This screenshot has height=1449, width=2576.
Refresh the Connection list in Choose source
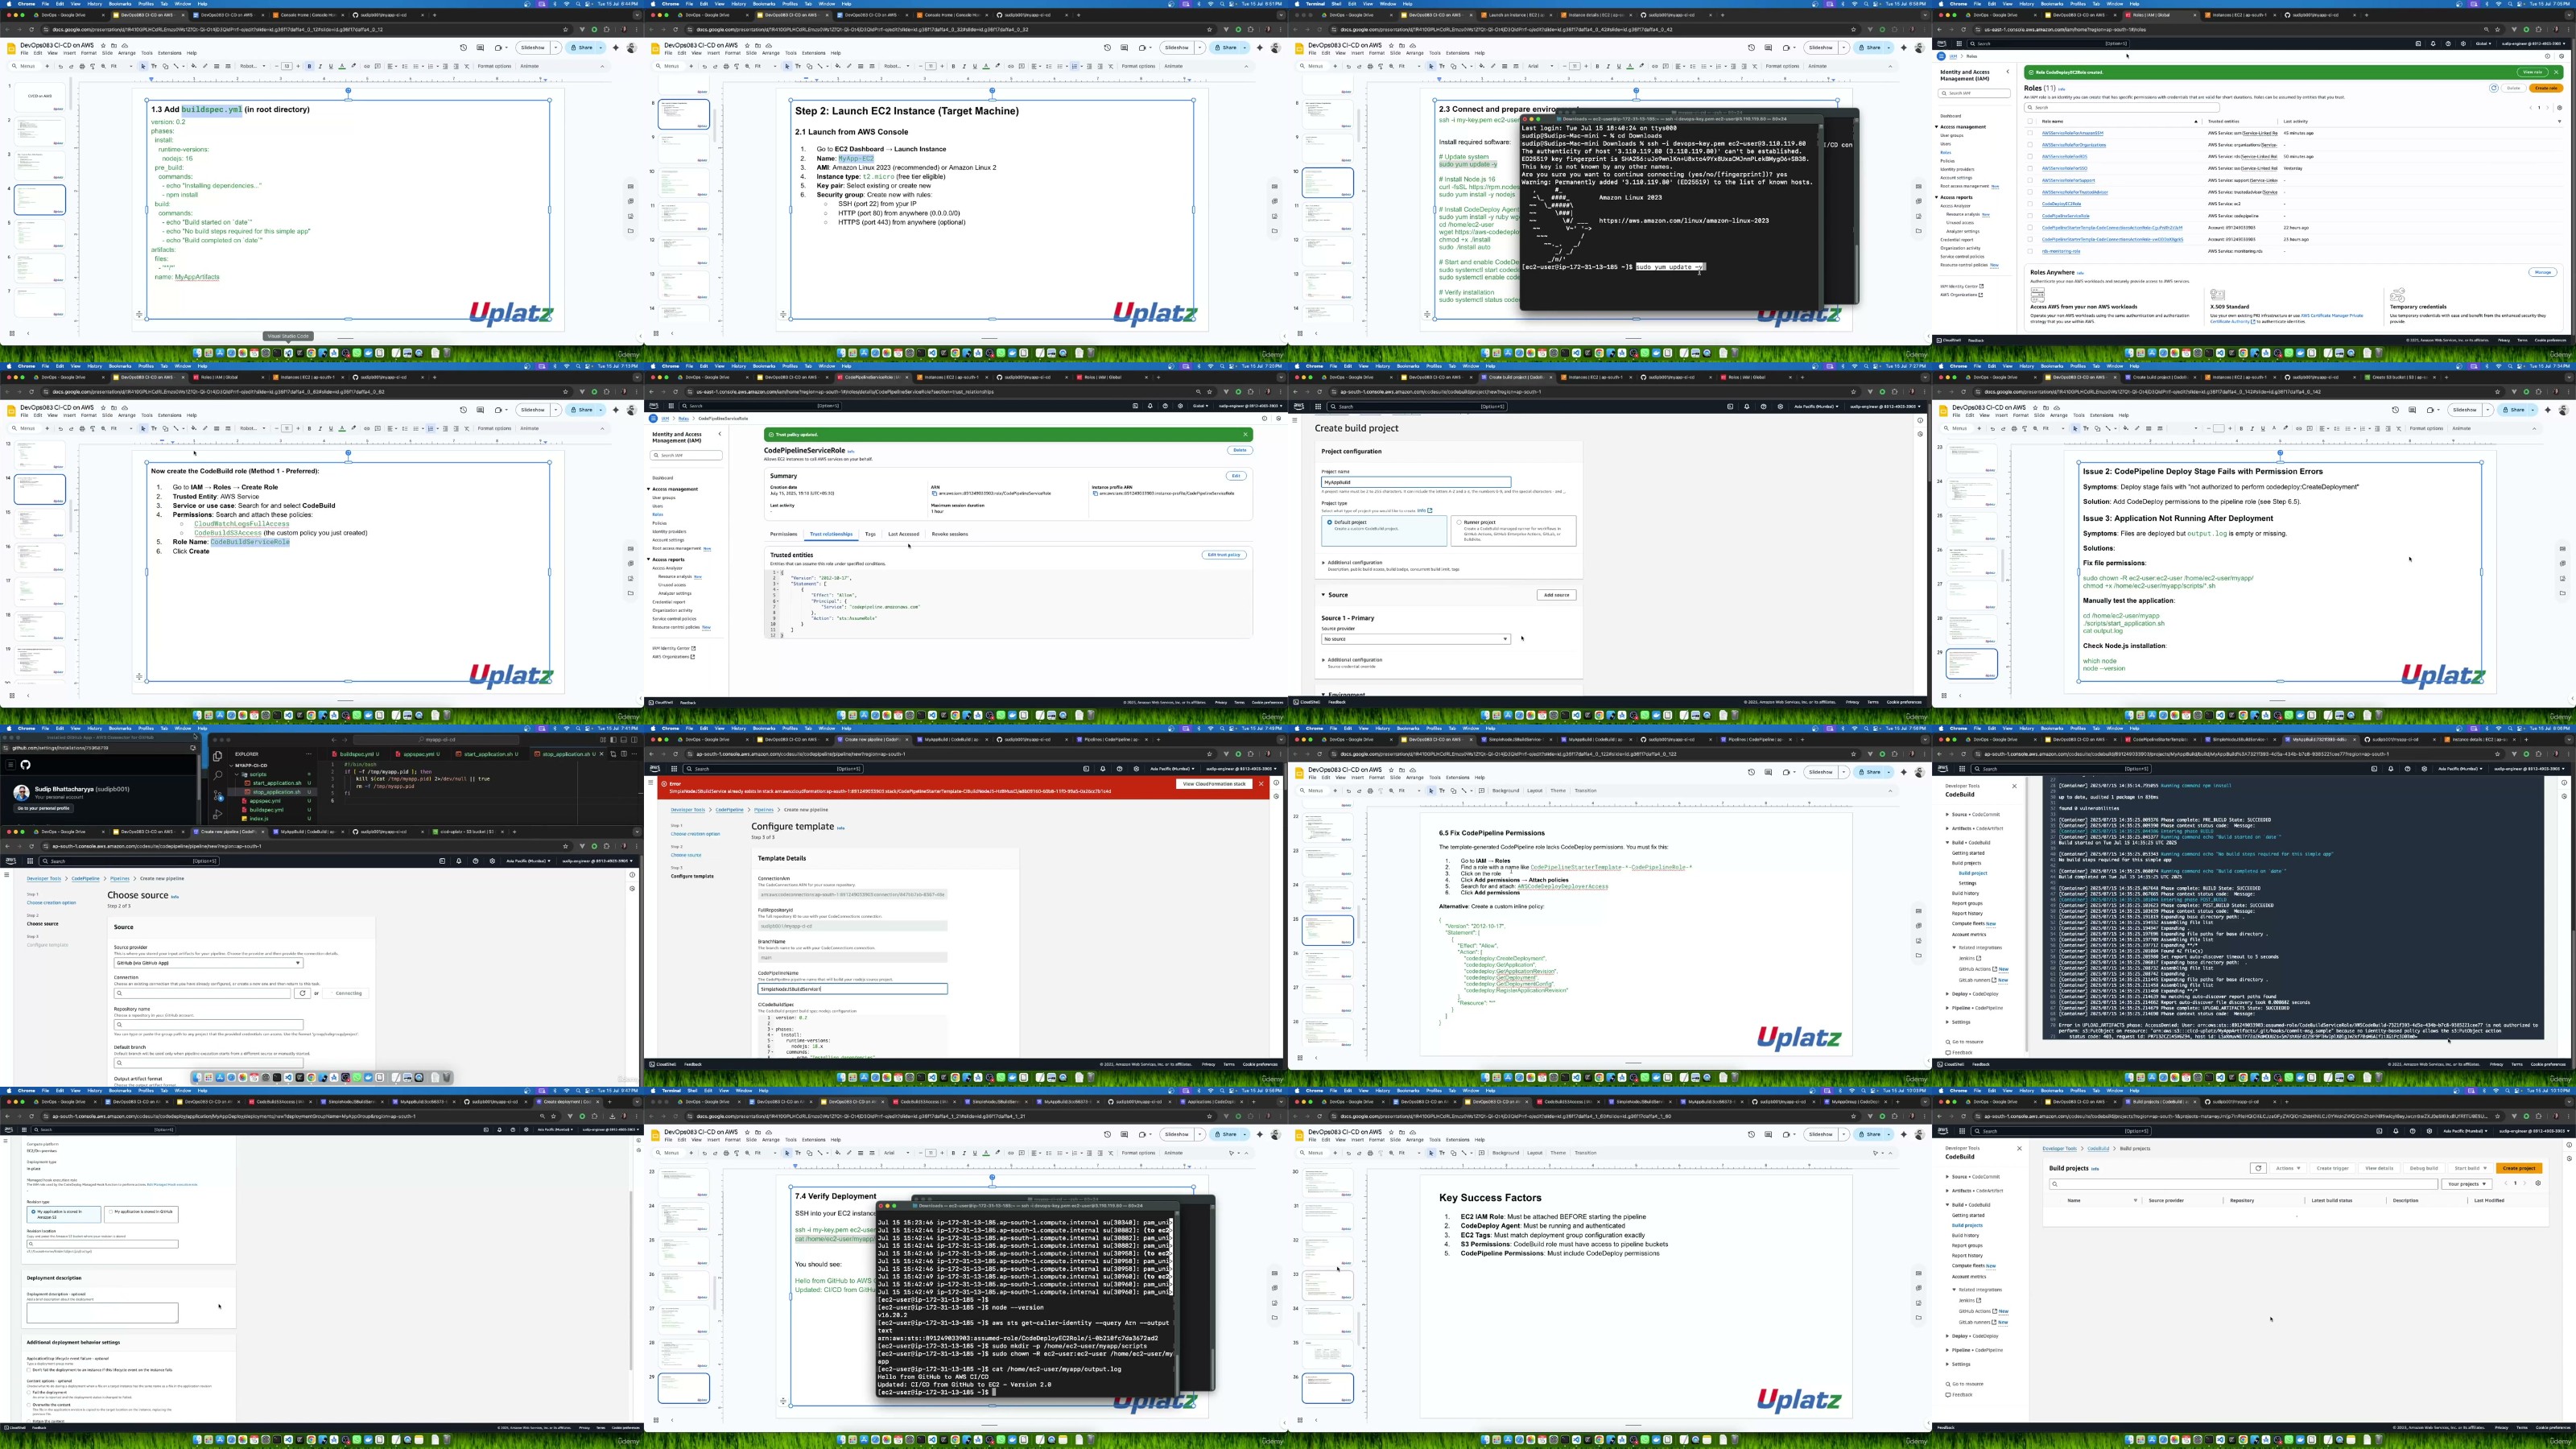[302, 993]
